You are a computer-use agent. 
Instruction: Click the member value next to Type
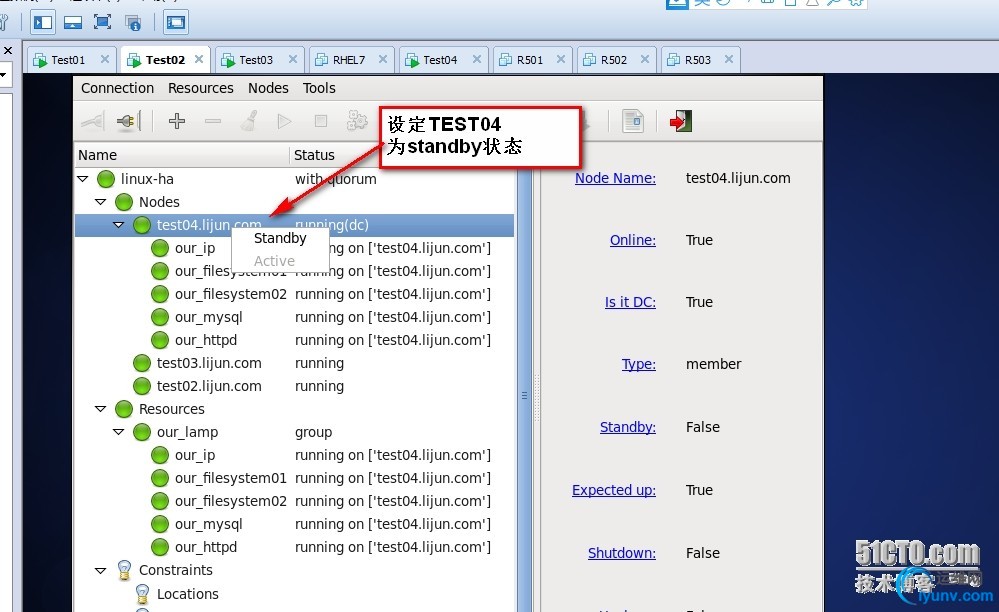714,364
